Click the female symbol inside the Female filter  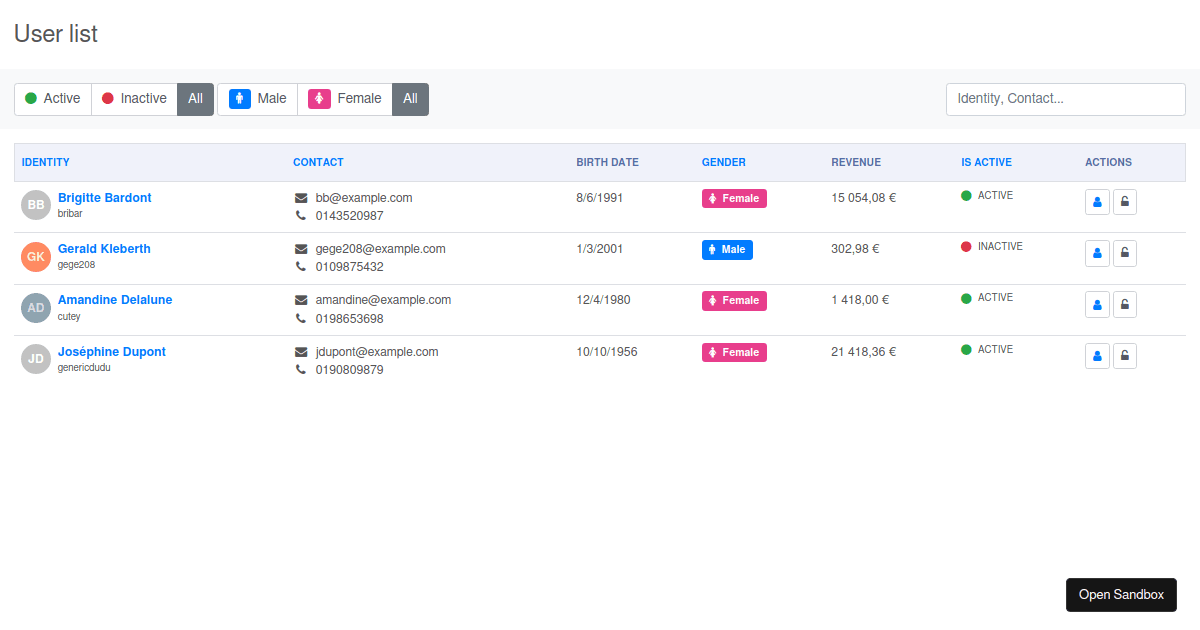320,98
